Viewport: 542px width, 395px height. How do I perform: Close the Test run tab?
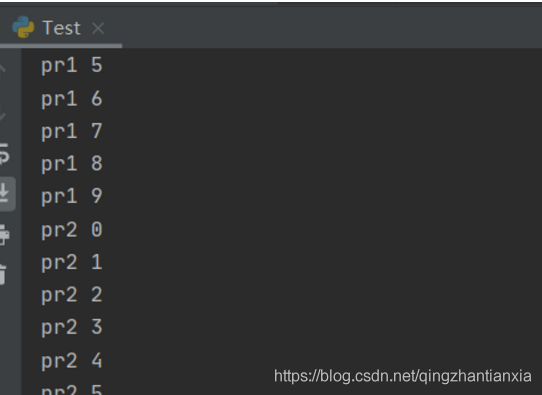(x=98, y=28)
